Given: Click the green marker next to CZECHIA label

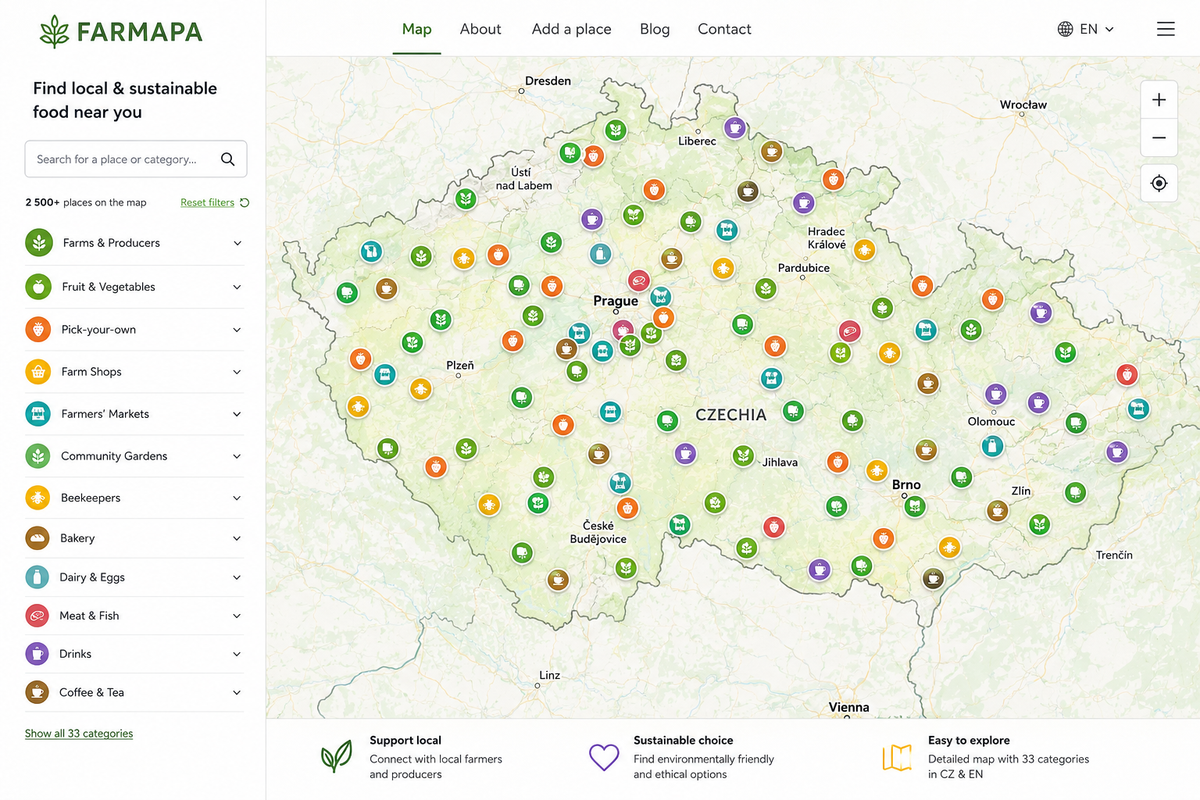Looking at the screenshot, I should 794,411.
